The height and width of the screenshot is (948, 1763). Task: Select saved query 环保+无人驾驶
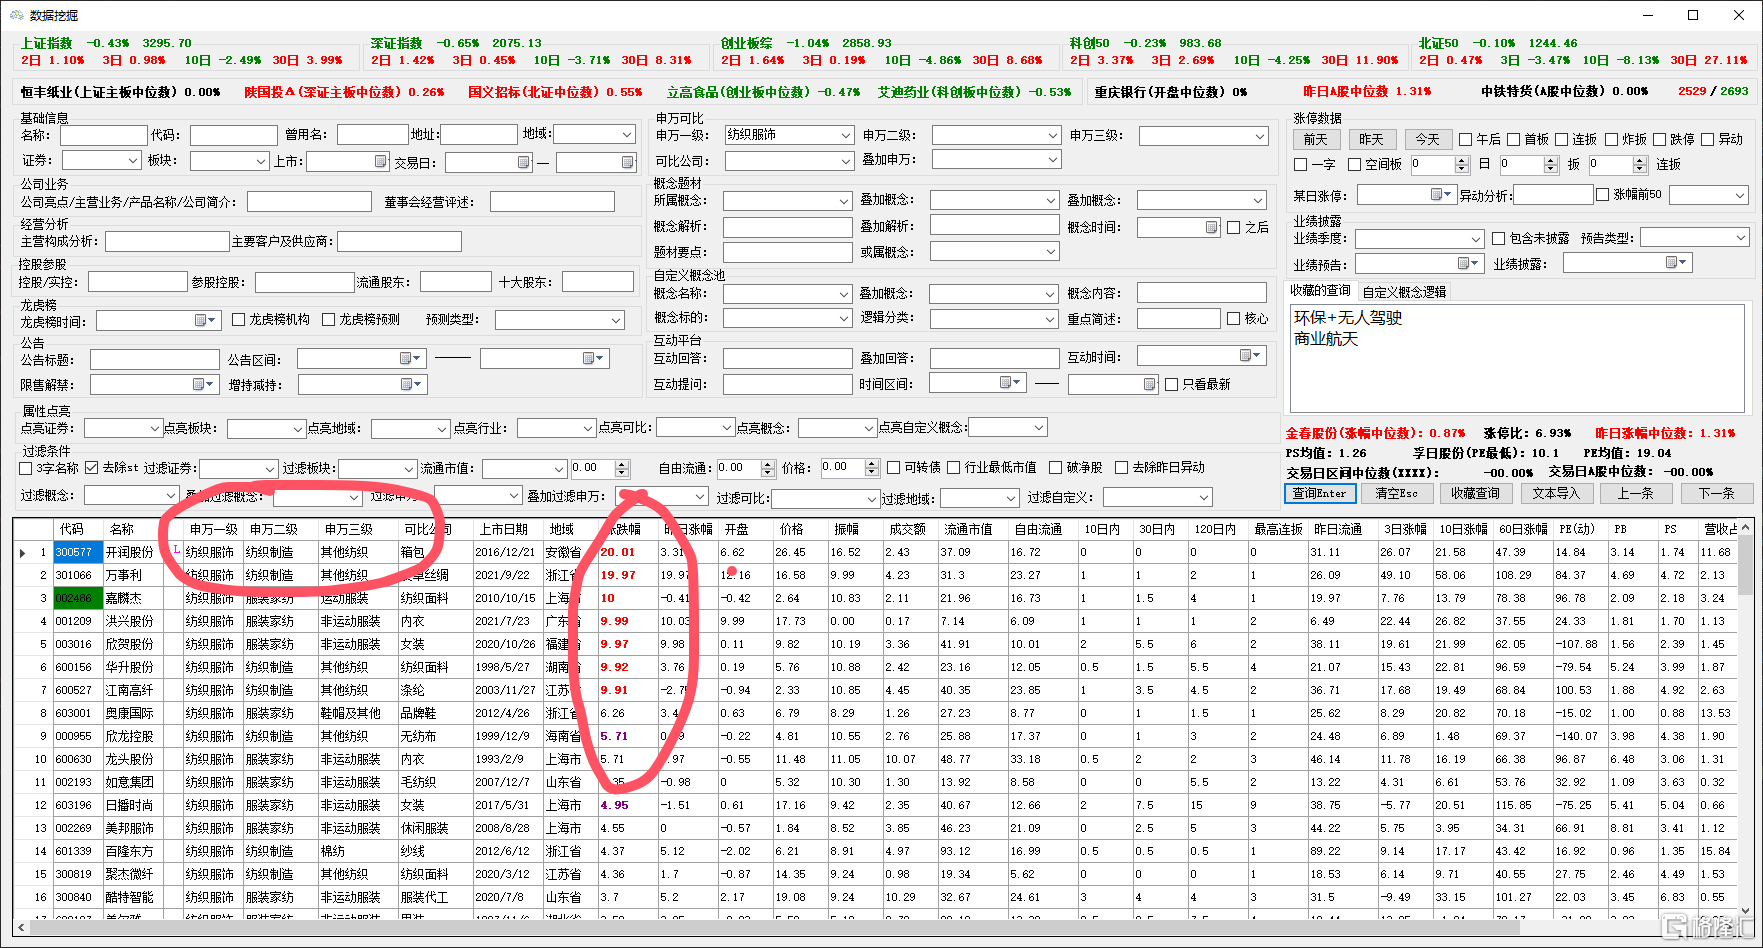(x=1348, y=318)
